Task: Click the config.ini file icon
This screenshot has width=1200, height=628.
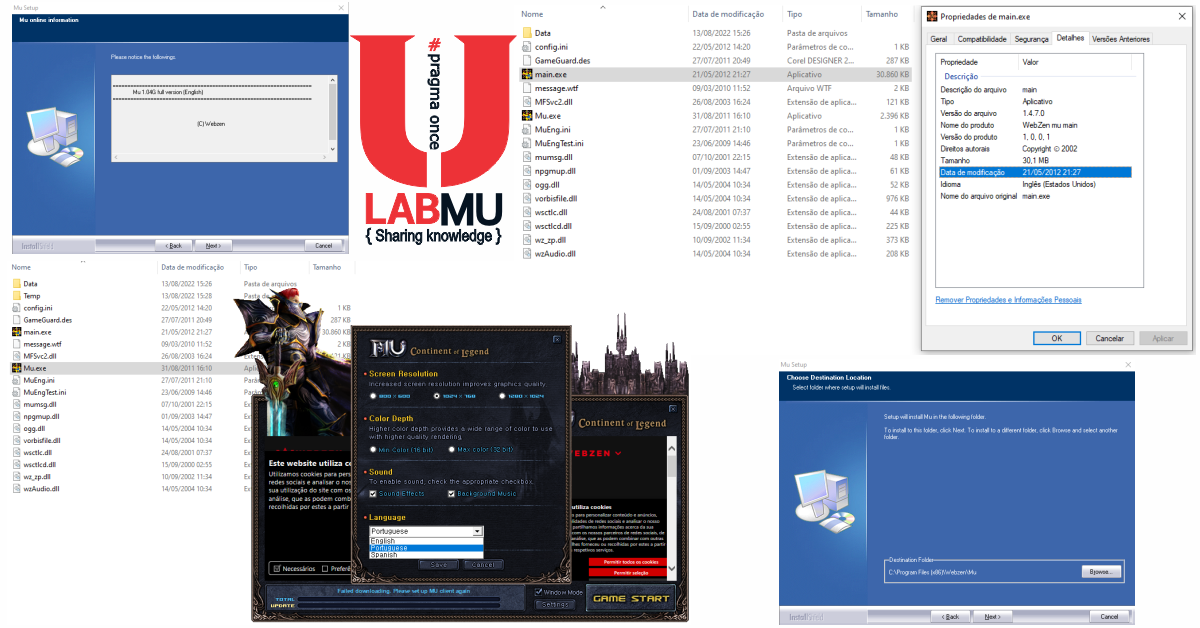Action: [529, 47]
